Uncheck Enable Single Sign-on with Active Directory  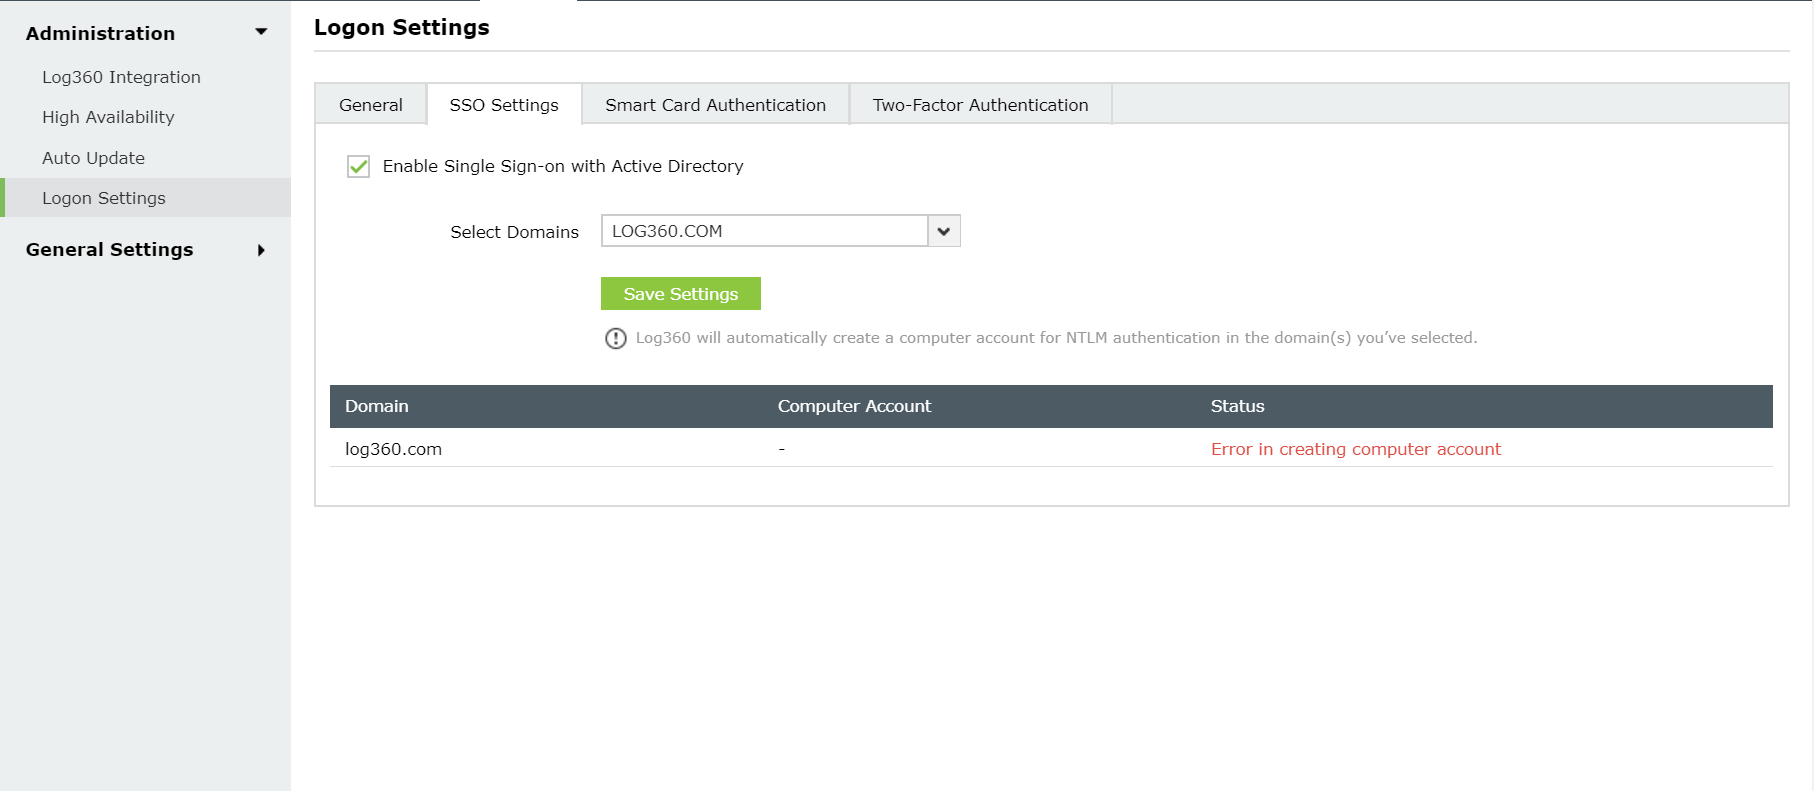coord(358,166)
